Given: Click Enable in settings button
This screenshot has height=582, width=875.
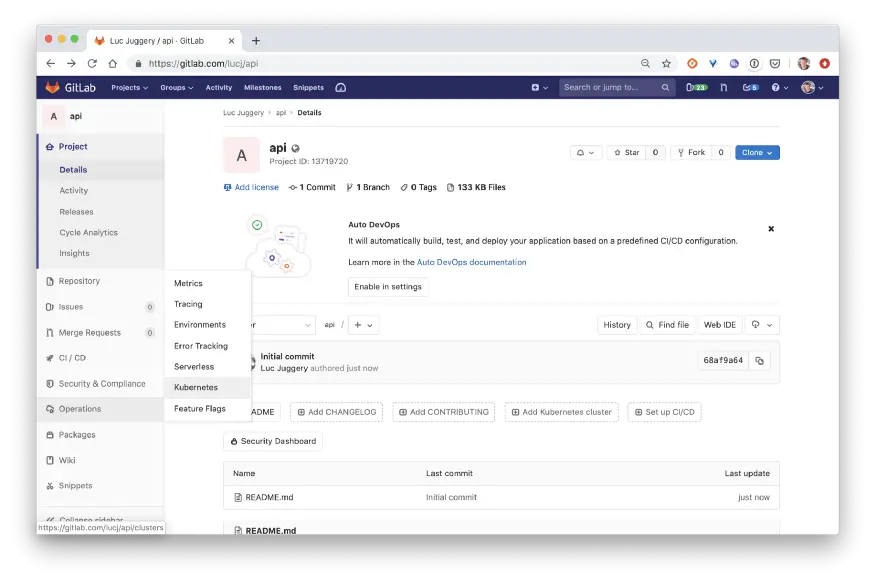Looking at the screenshot, I should click(388, 287).
